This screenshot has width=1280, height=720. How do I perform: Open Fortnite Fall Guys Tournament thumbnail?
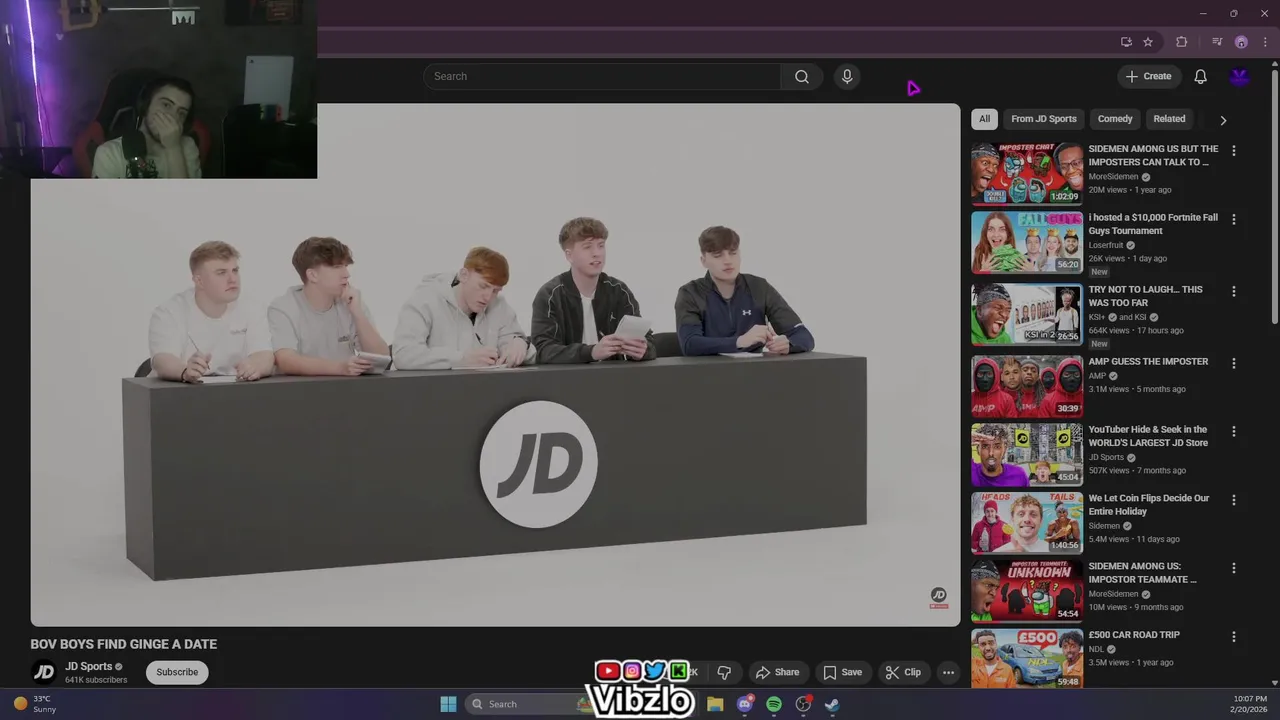(x=1026, y=242)
